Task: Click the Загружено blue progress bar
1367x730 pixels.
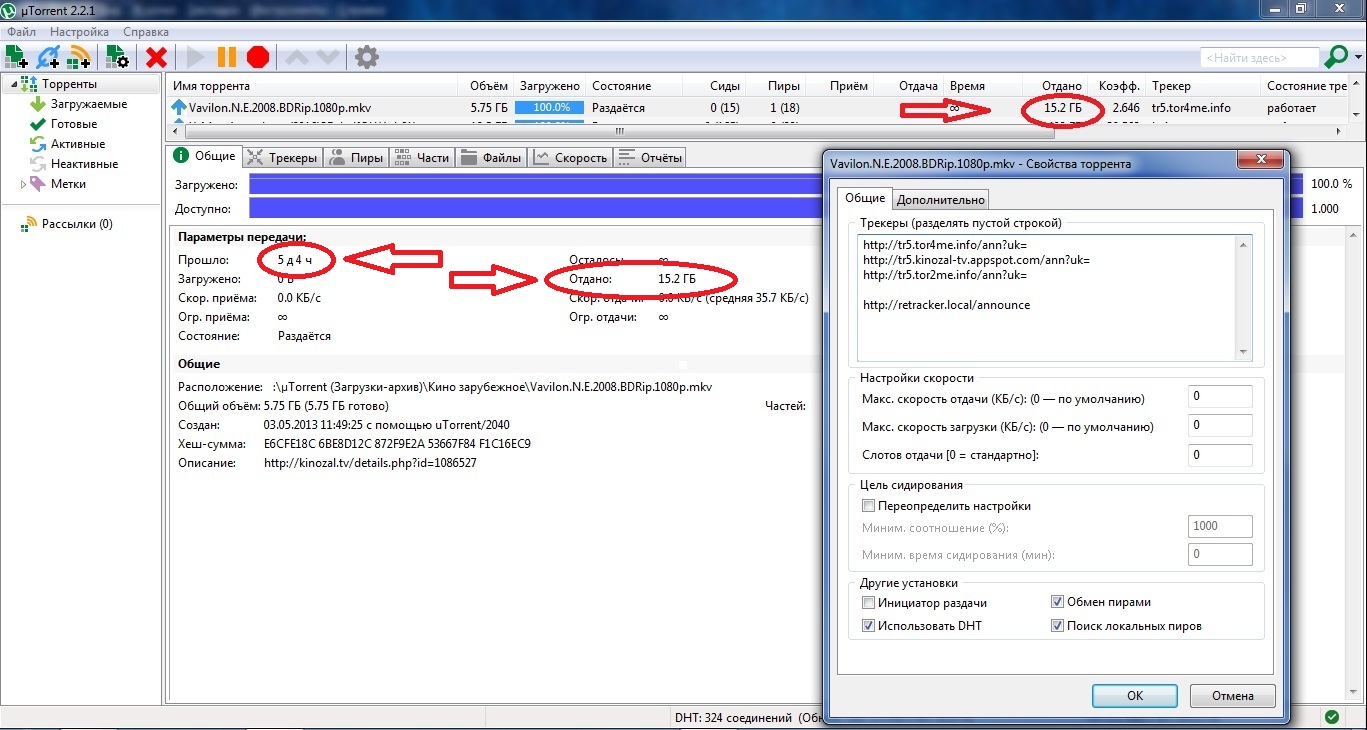Action: coord(776,184)
